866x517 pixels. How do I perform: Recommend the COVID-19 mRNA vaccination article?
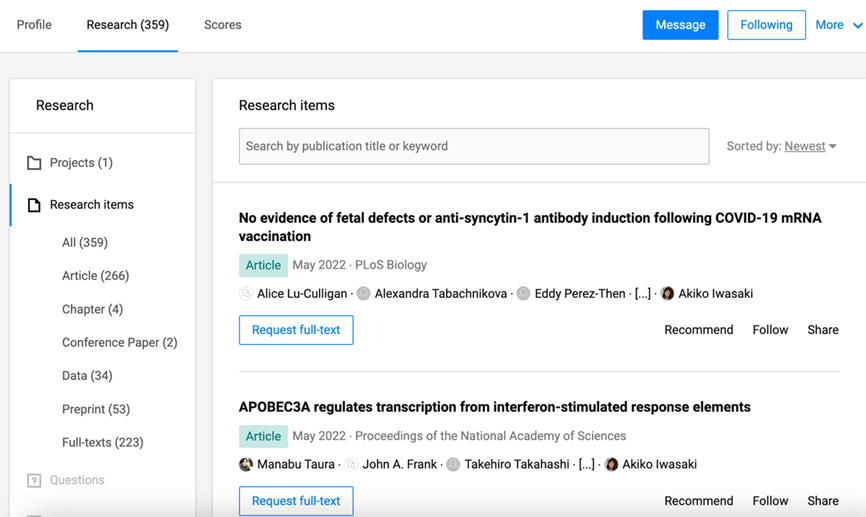[x=698, y=330]
